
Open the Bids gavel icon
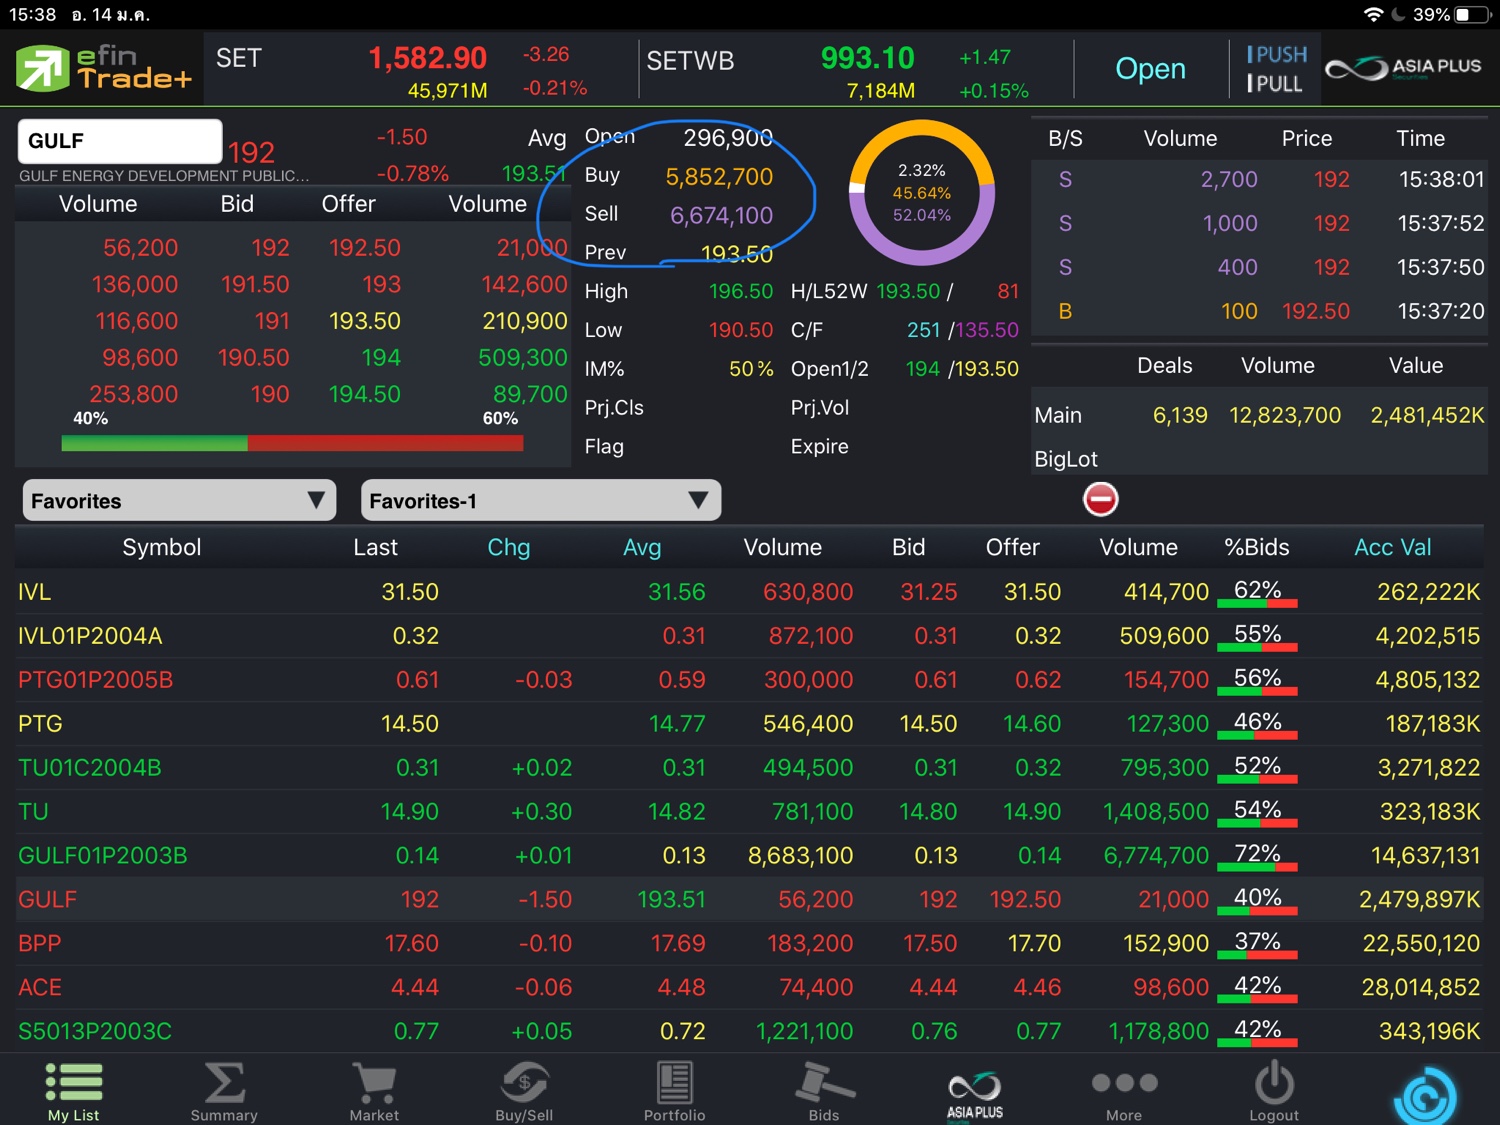[824, 1091]
